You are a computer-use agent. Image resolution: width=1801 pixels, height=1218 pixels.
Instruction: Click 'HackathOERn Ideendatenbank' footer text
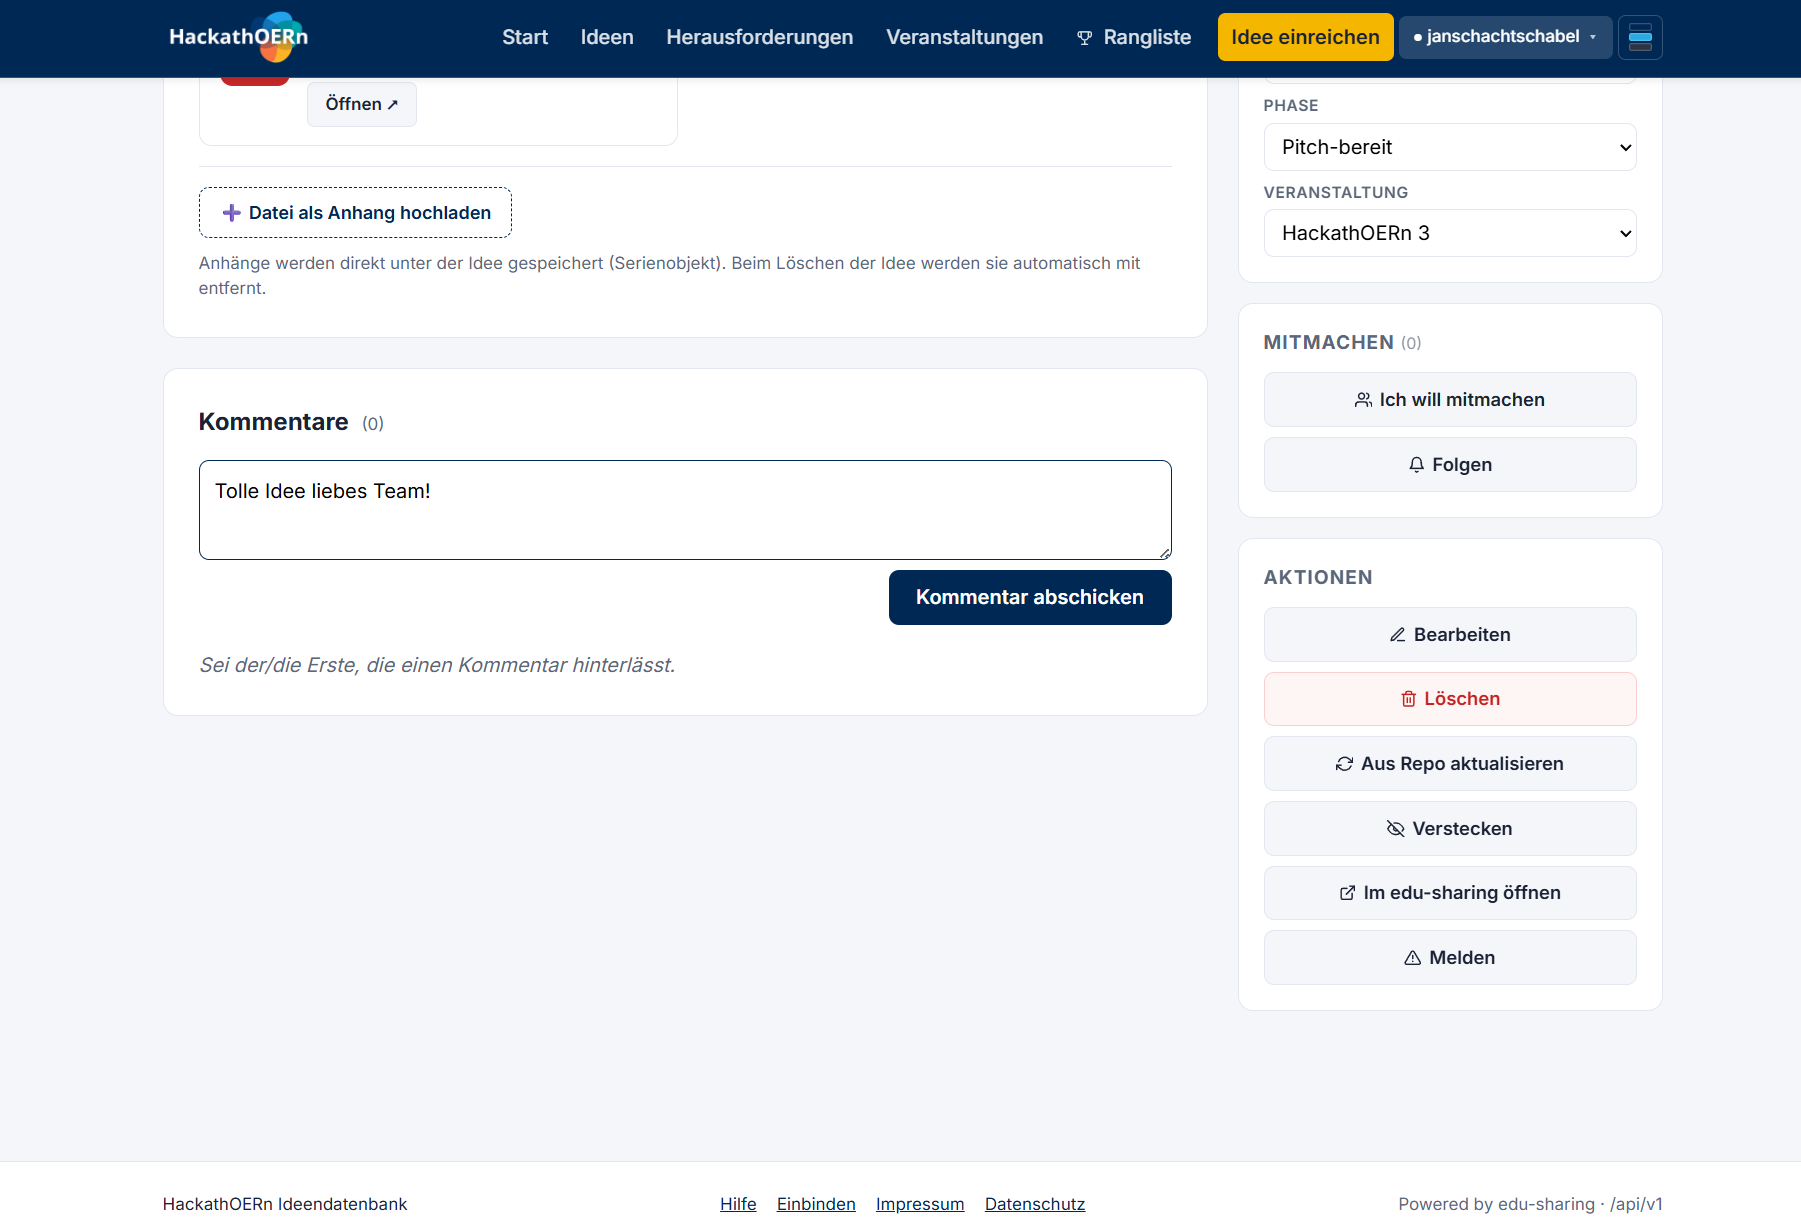(285, 1204)
